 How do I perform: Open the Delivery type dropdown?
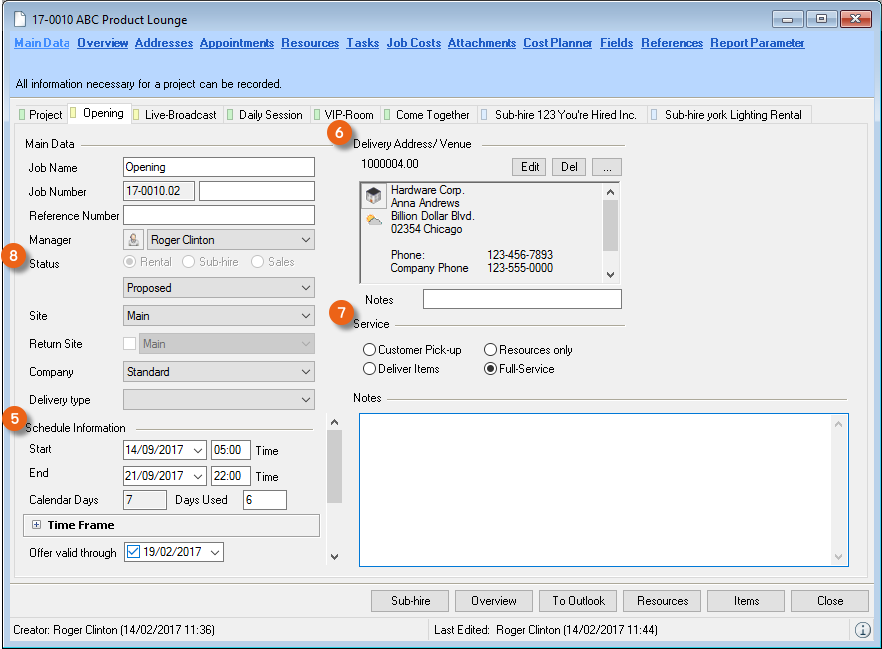click(218, 400)
